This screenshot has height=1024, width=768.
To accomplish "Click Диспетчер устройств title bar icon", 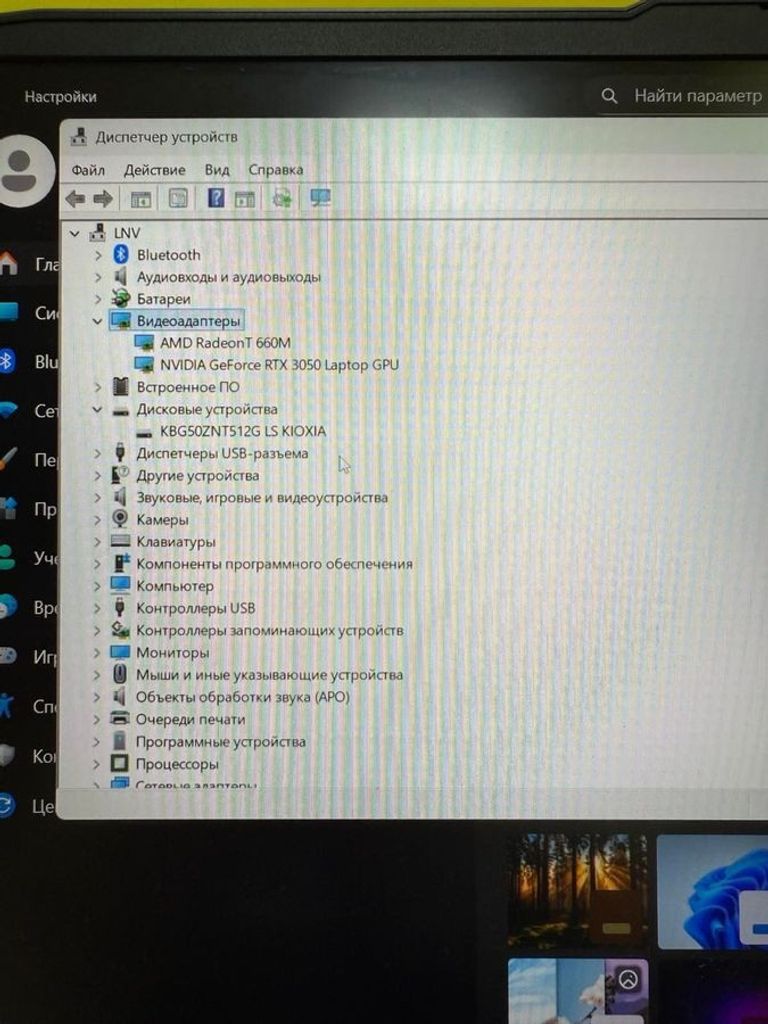I will coord(78,136).
